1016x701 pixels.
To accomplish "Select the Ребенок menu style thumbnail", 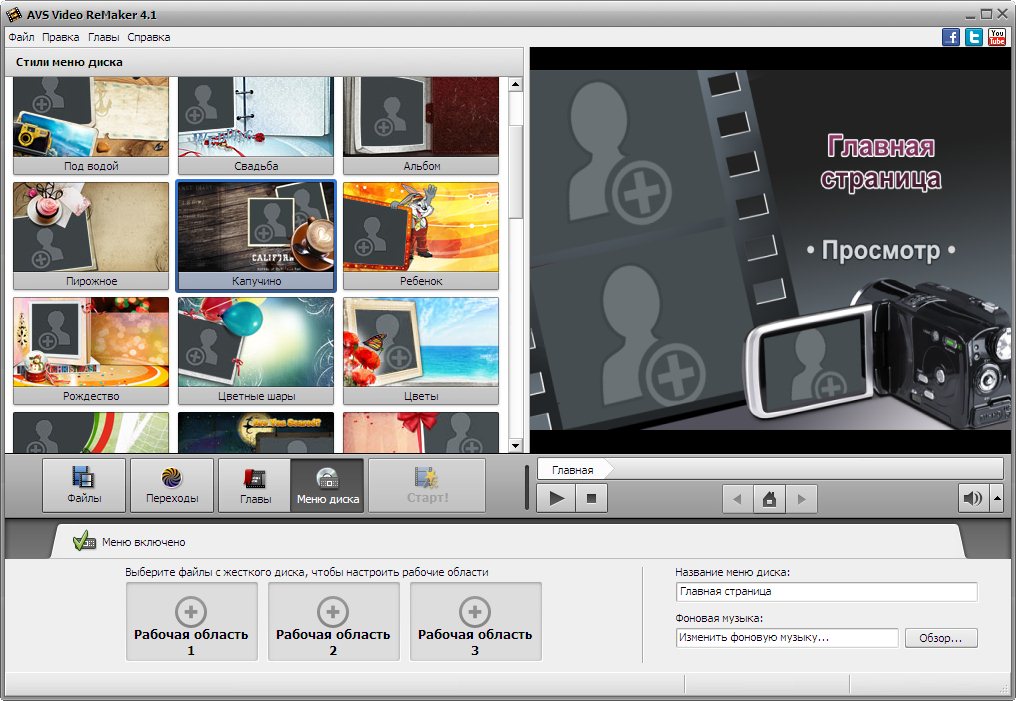I will [x=420, y=235].
